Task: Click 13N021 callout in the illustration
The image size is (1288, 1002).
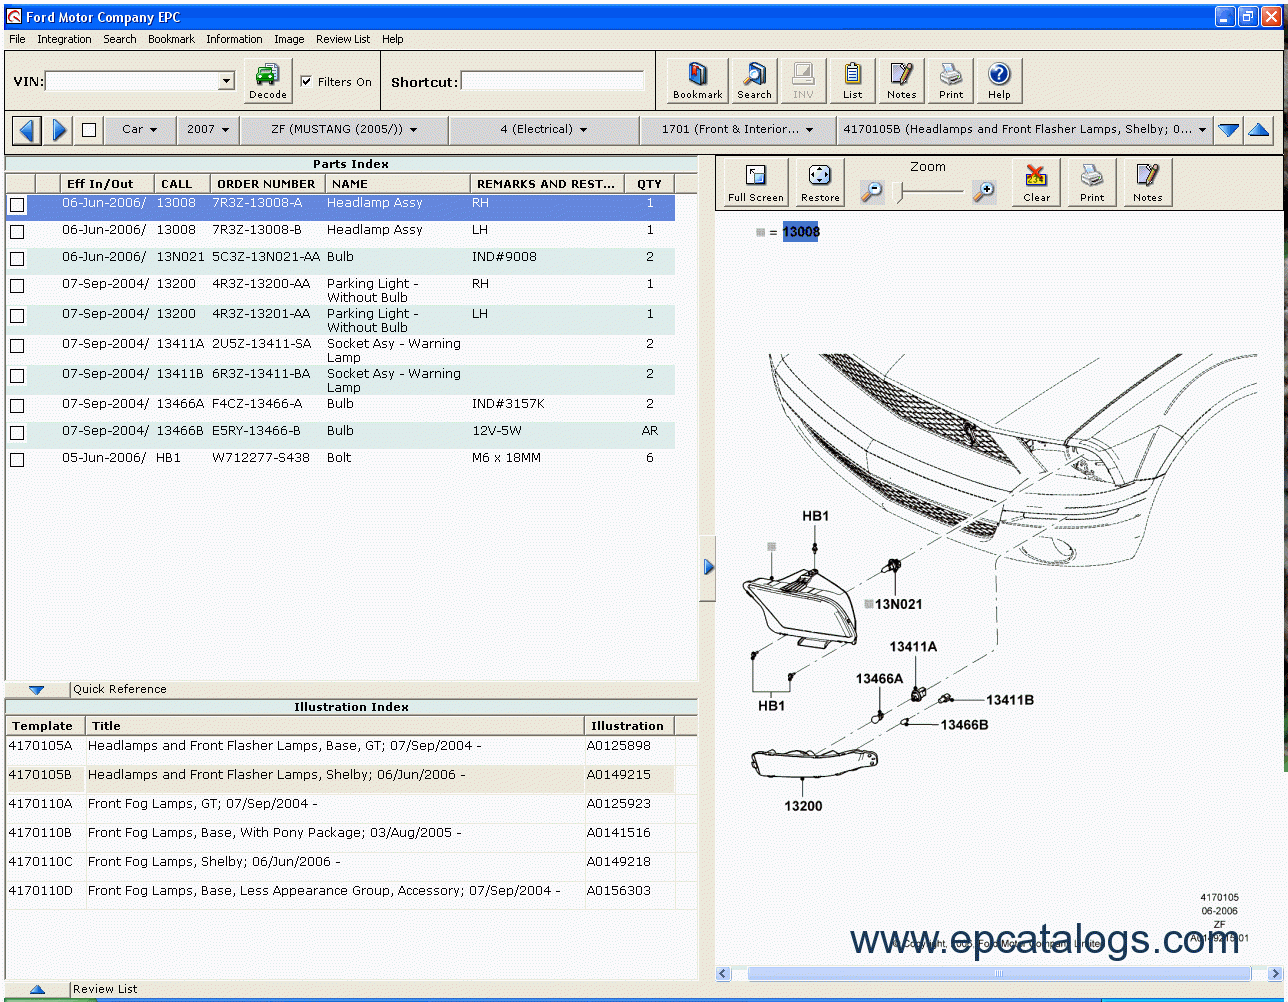Action: point(898,604)
